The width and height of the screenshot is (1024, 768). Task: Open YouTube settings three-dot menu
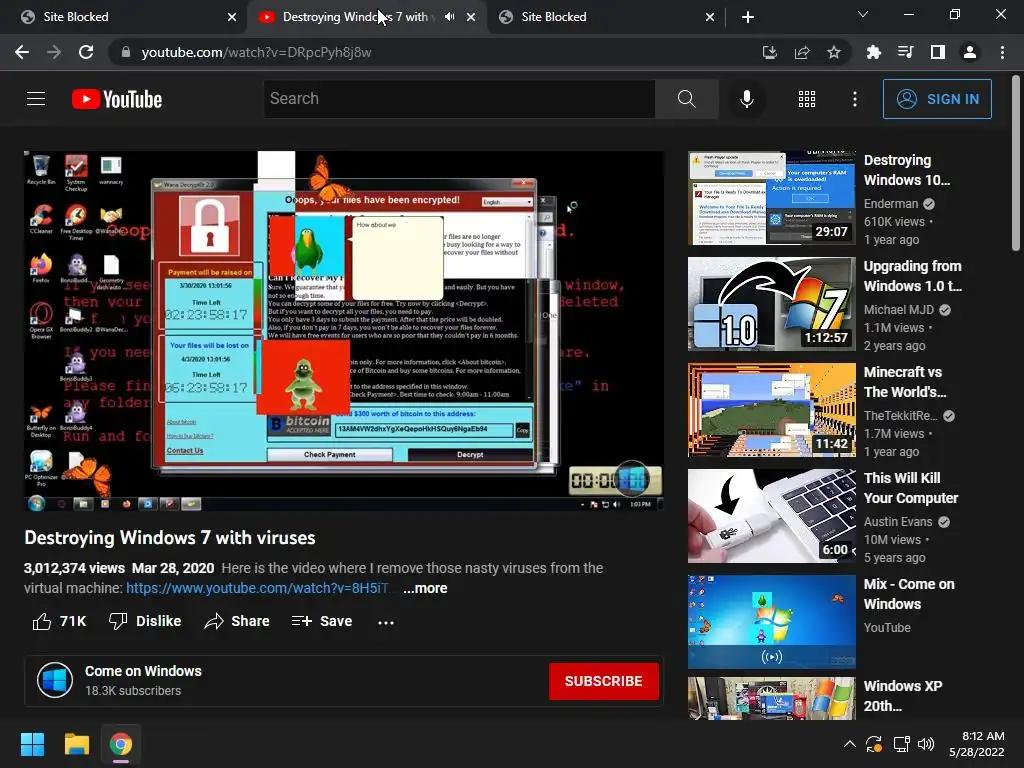tap(854, 99)
